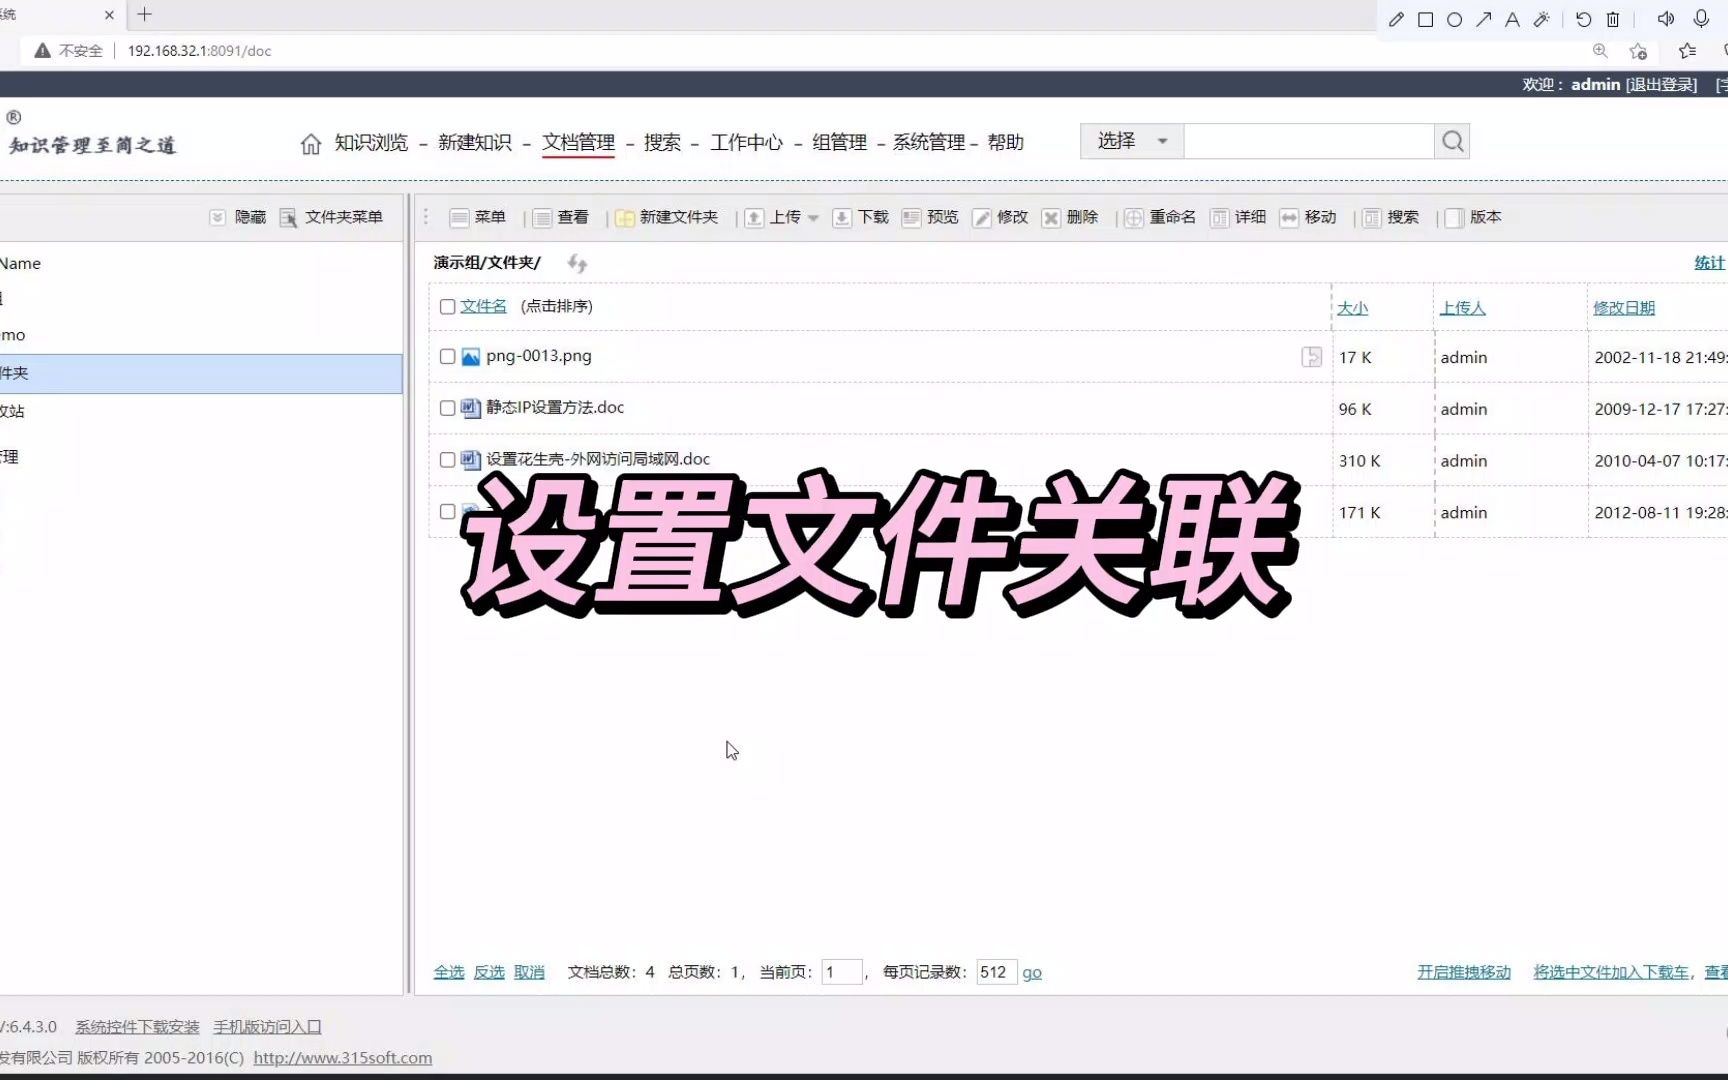This screenshot has width=1728, height=1080.
Task: Click the speaker volume icon
Action: [1666, 19]
